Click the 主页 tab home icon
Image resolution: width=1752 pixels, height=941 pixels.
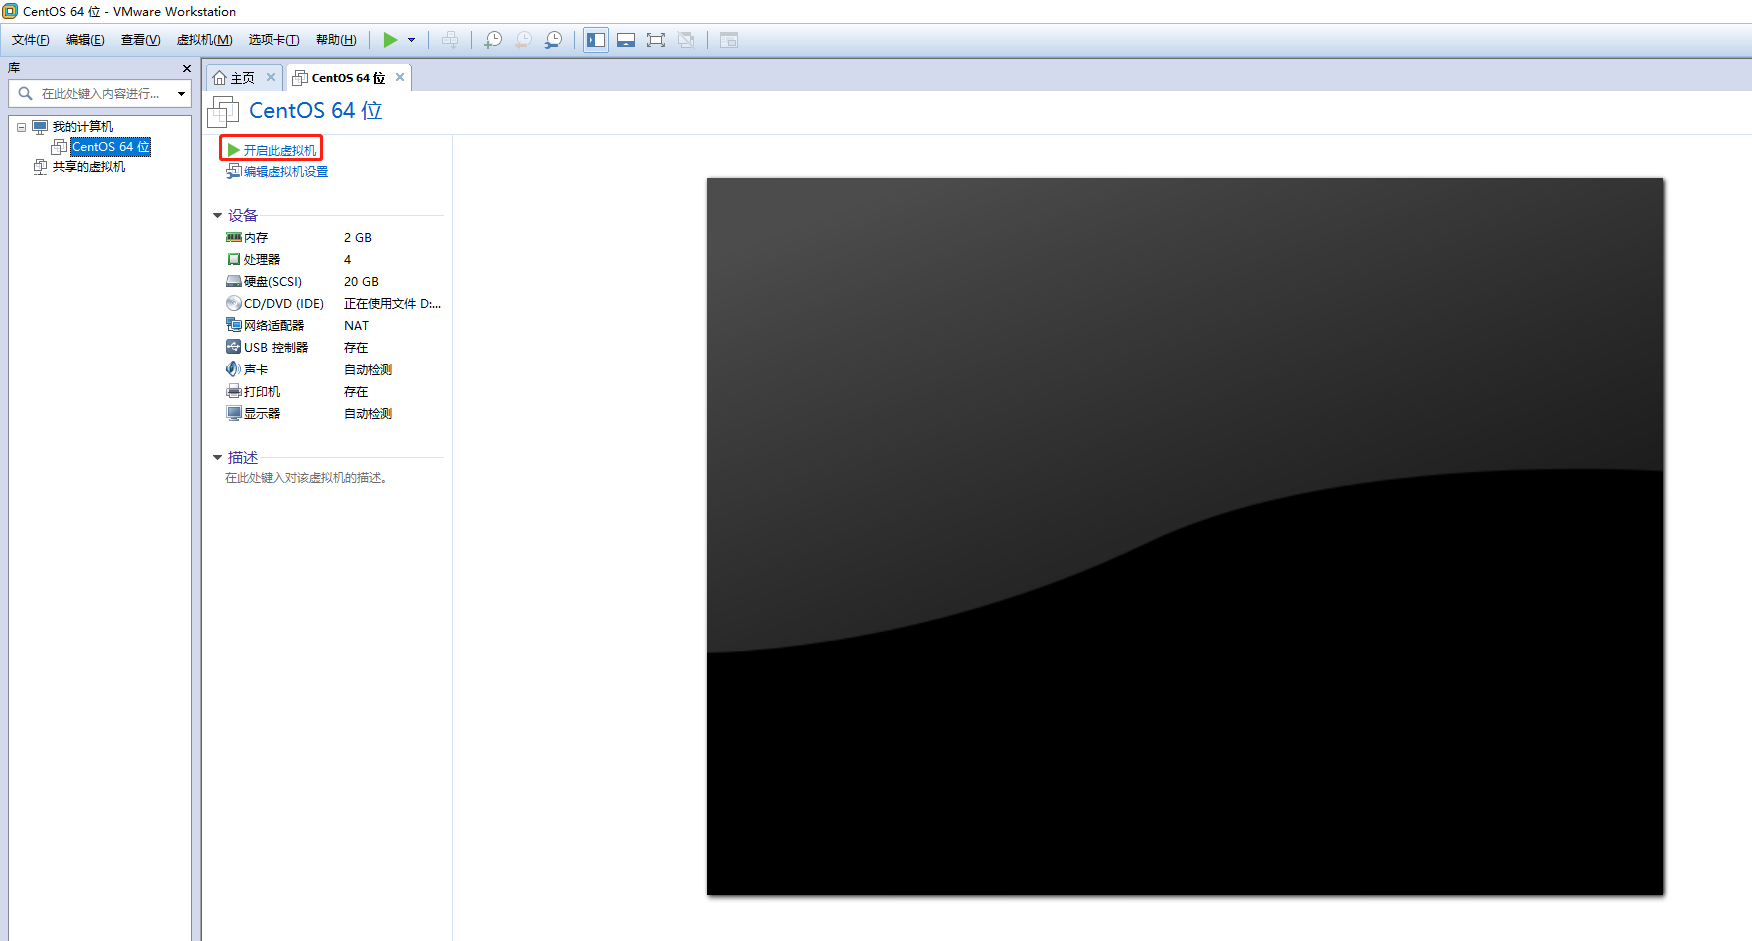(220, 78)
